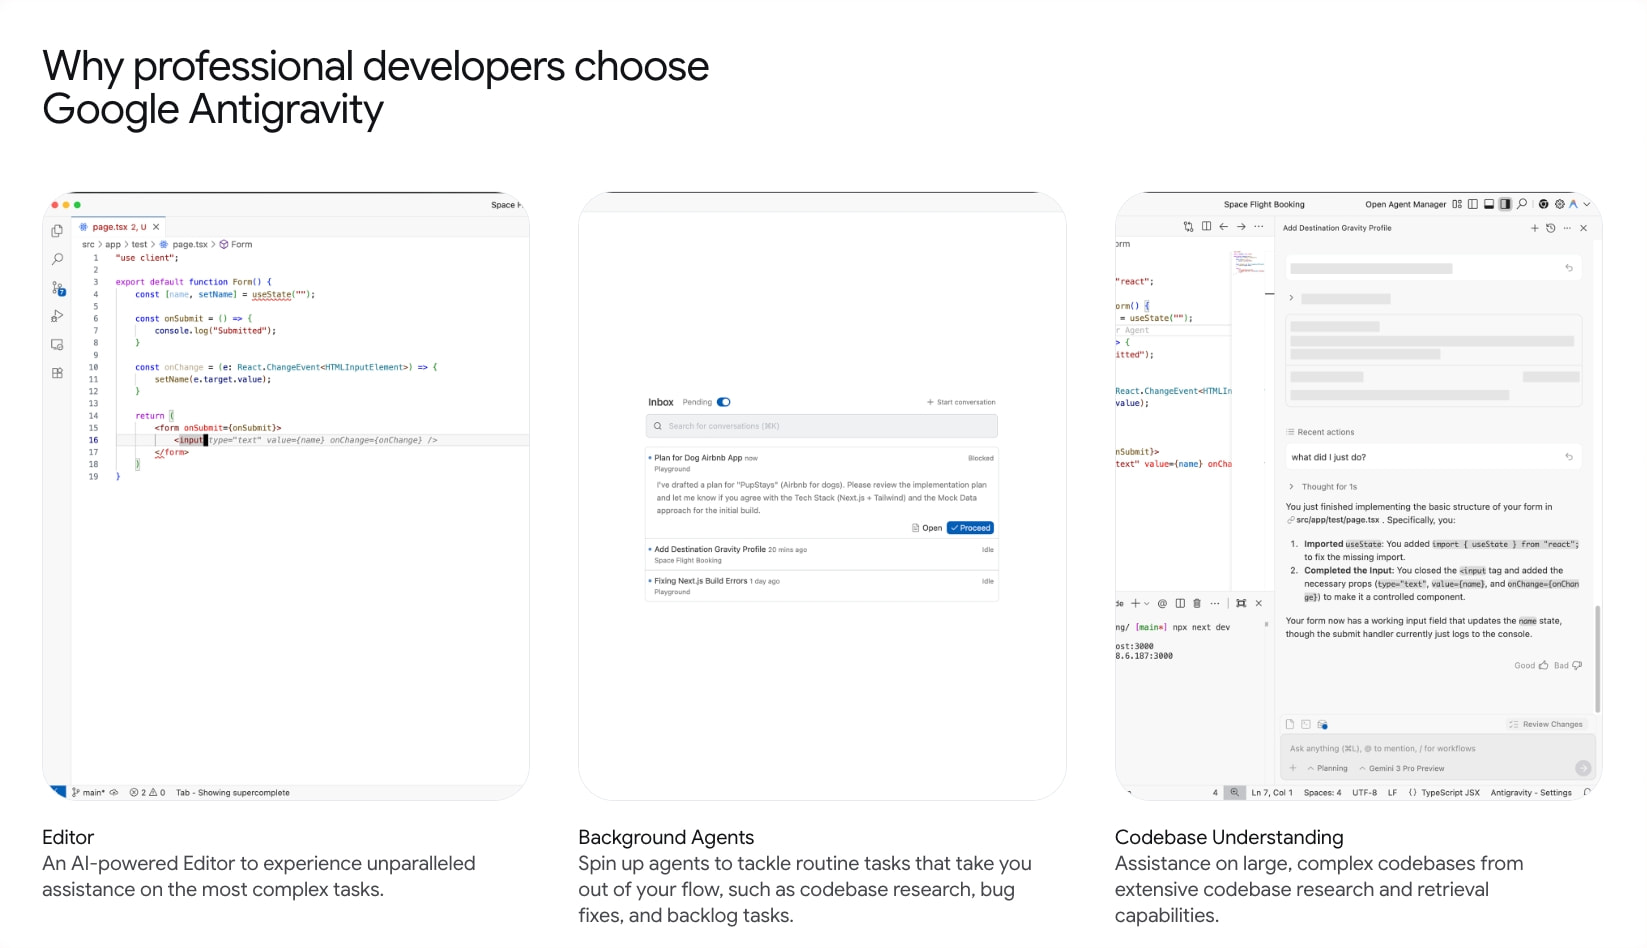The height and width of the screenshot is (948, 1647).
Task: Click the Proceed button
Action: point(970,528)
